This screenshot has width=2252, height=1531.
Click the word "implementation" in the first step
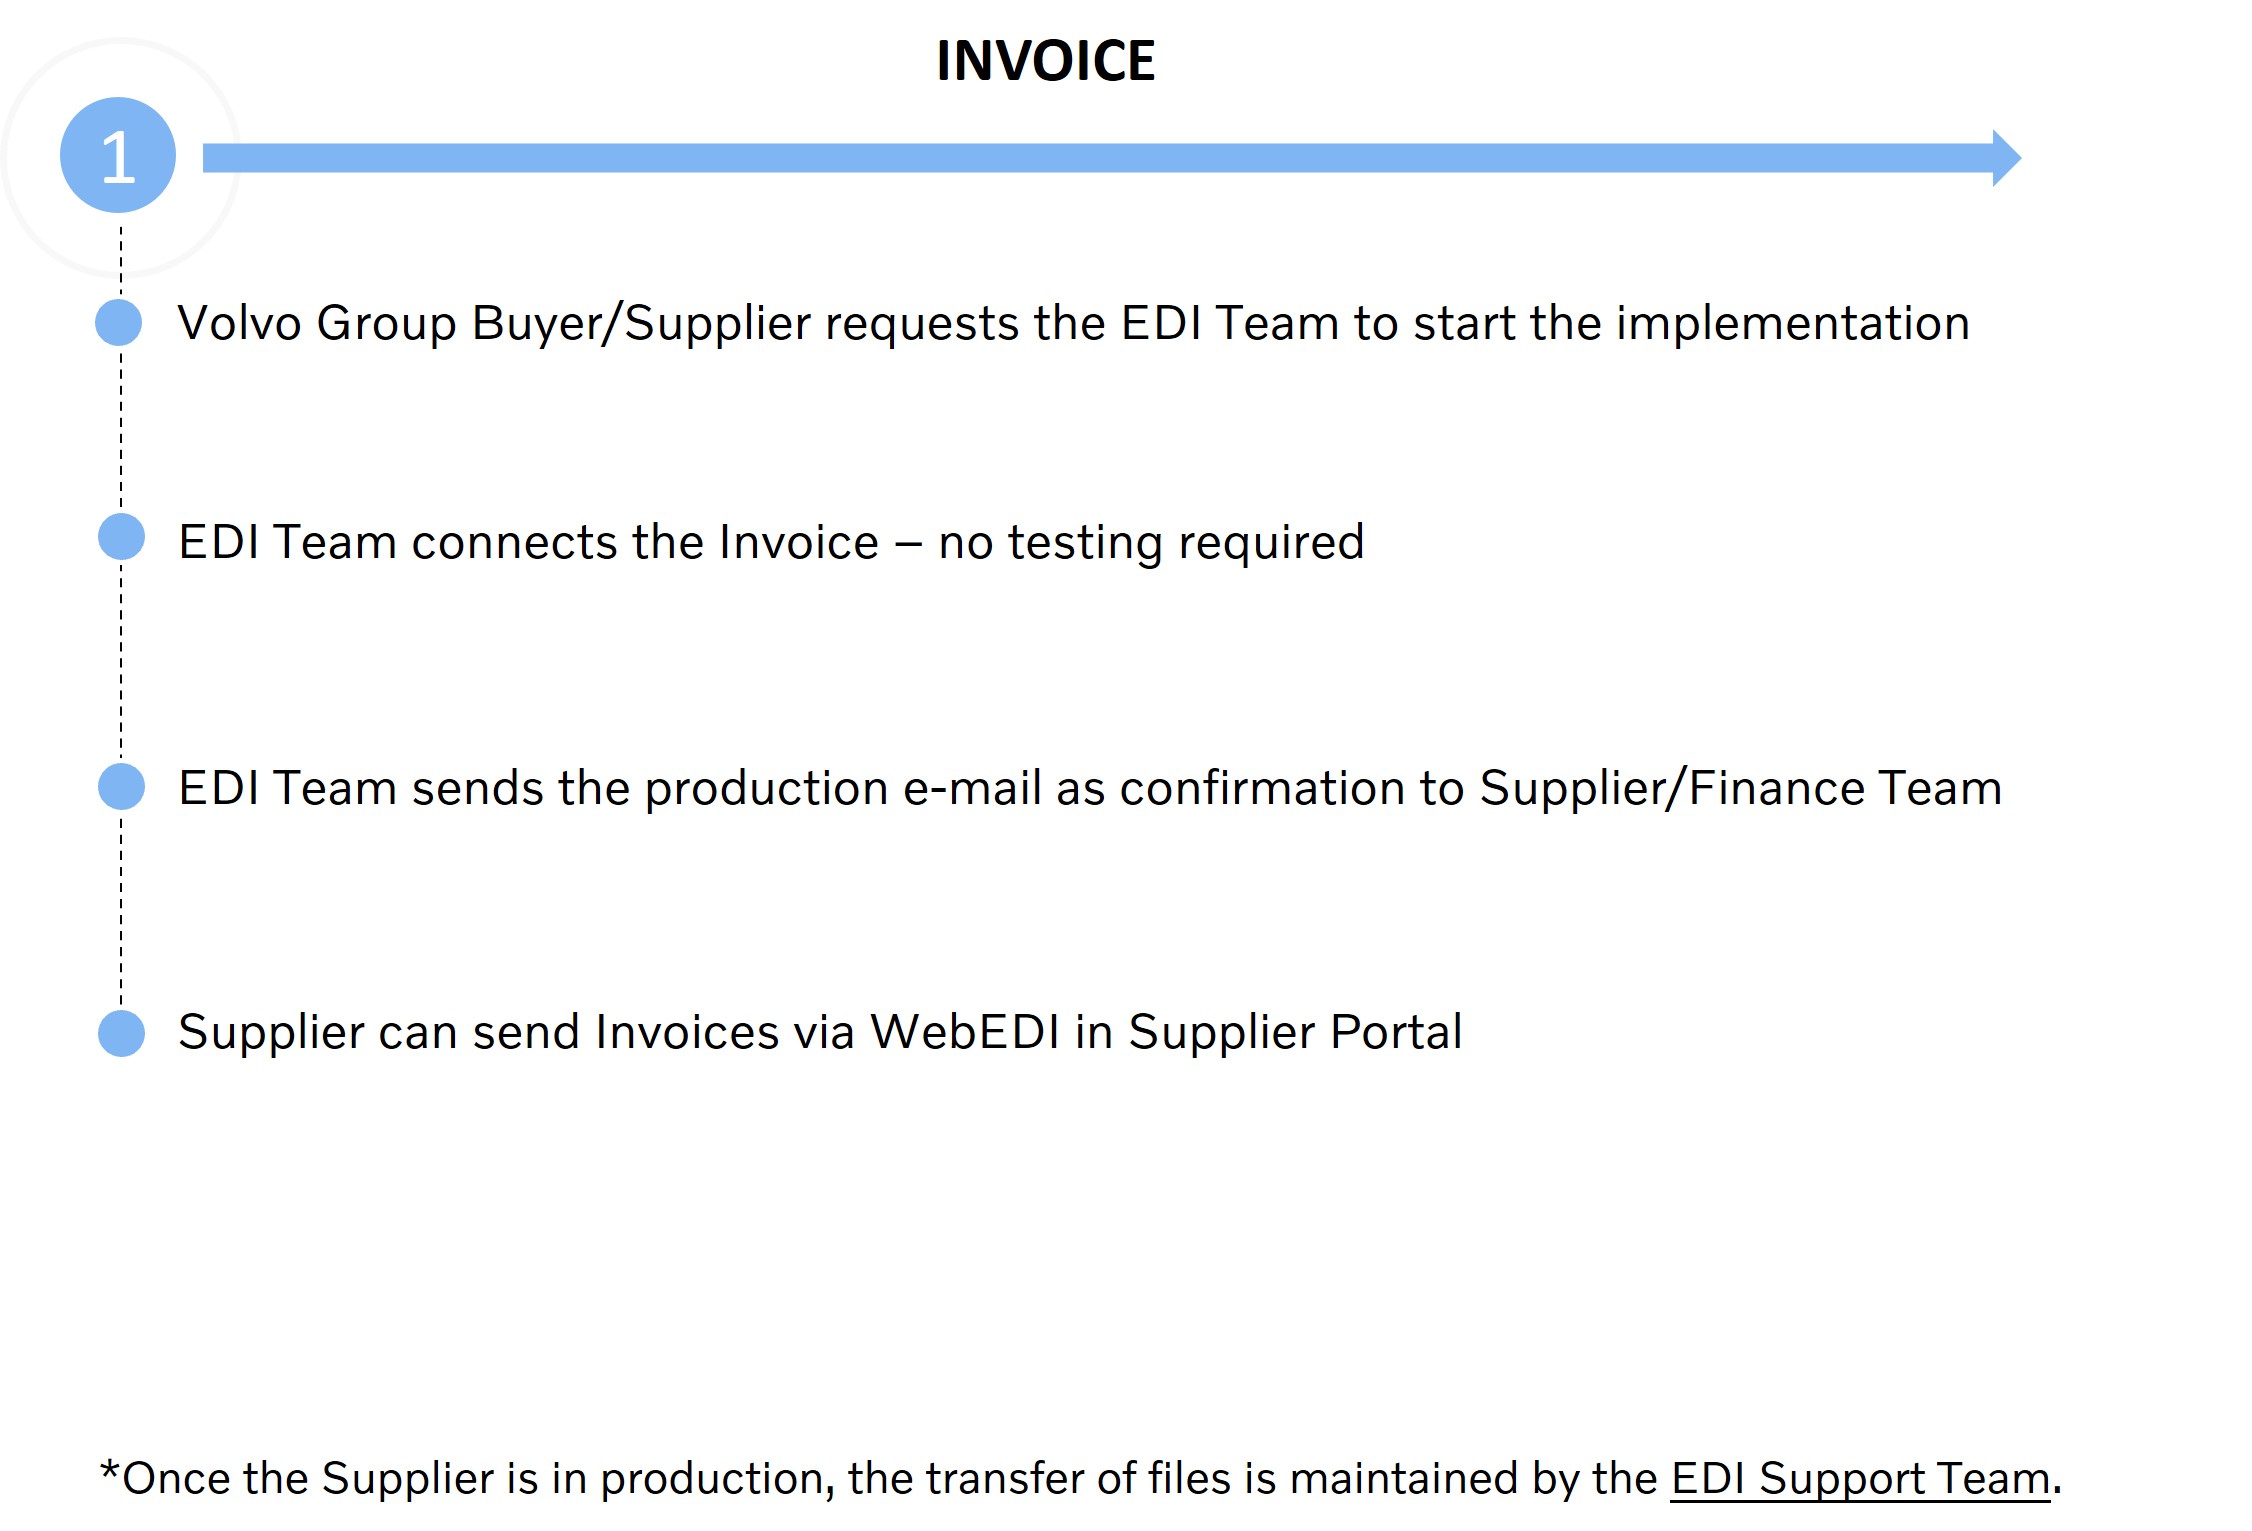click(x=1792, y=323)
